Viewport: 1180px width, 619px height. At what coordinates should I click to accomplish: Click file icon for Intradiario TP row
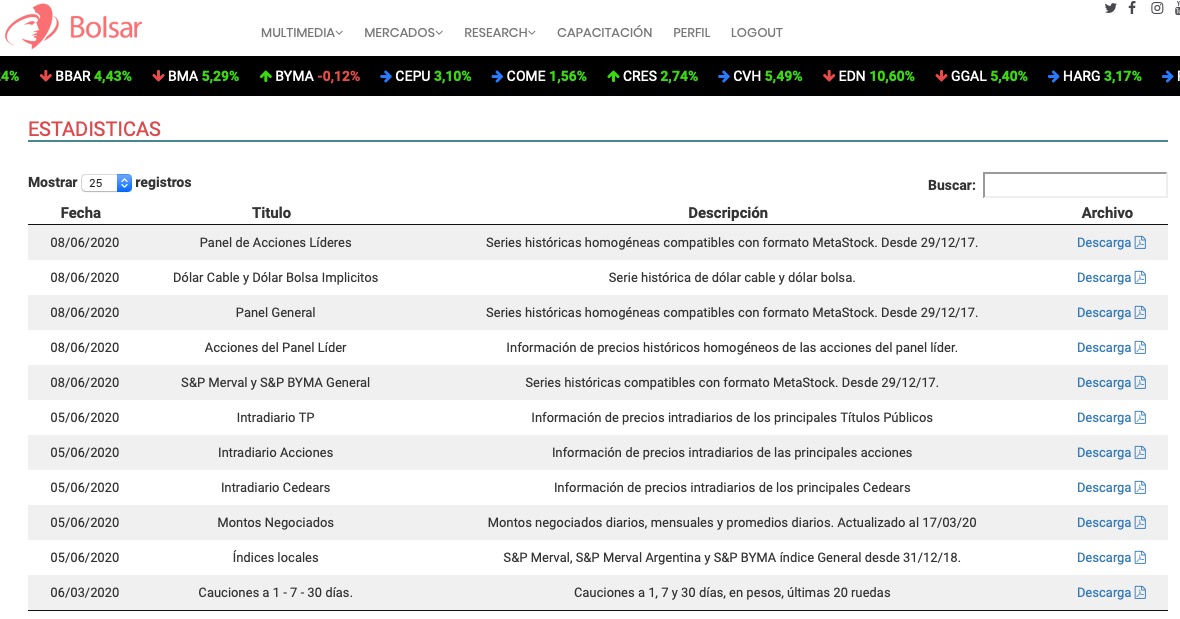coord(1140,417)
